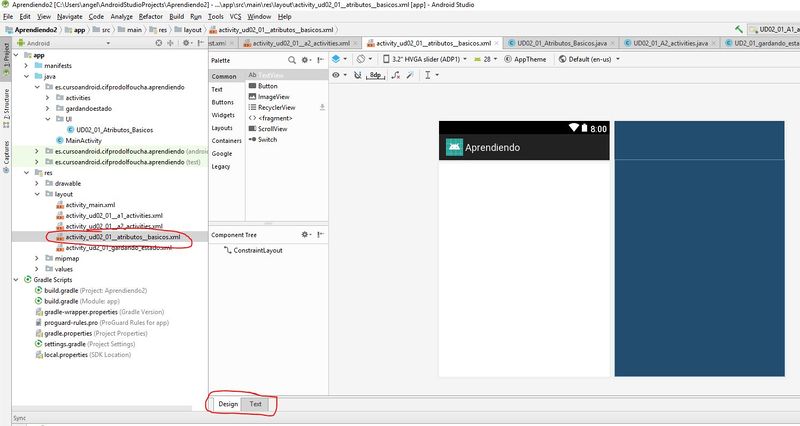Click the Infer Constraints magic wand icon

pyautogui.click(x=410, y=75)
